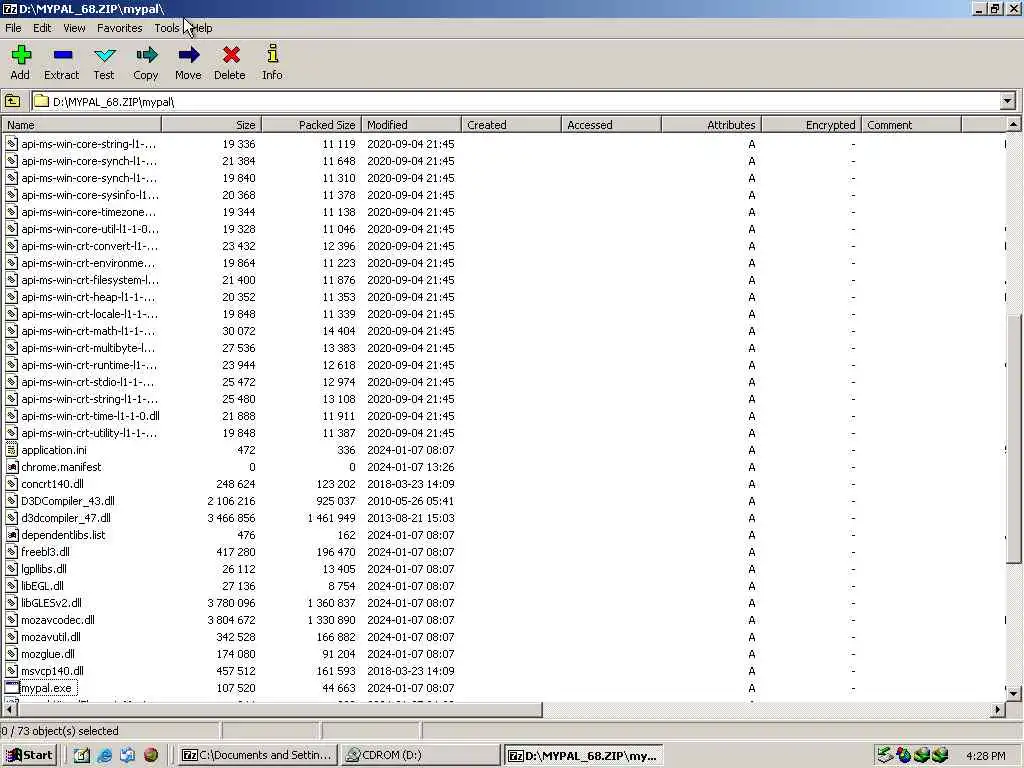The width and height of the screenshot is (1024, 768).
Task: Click the Add toolbar icon
Action: point(21,55)
